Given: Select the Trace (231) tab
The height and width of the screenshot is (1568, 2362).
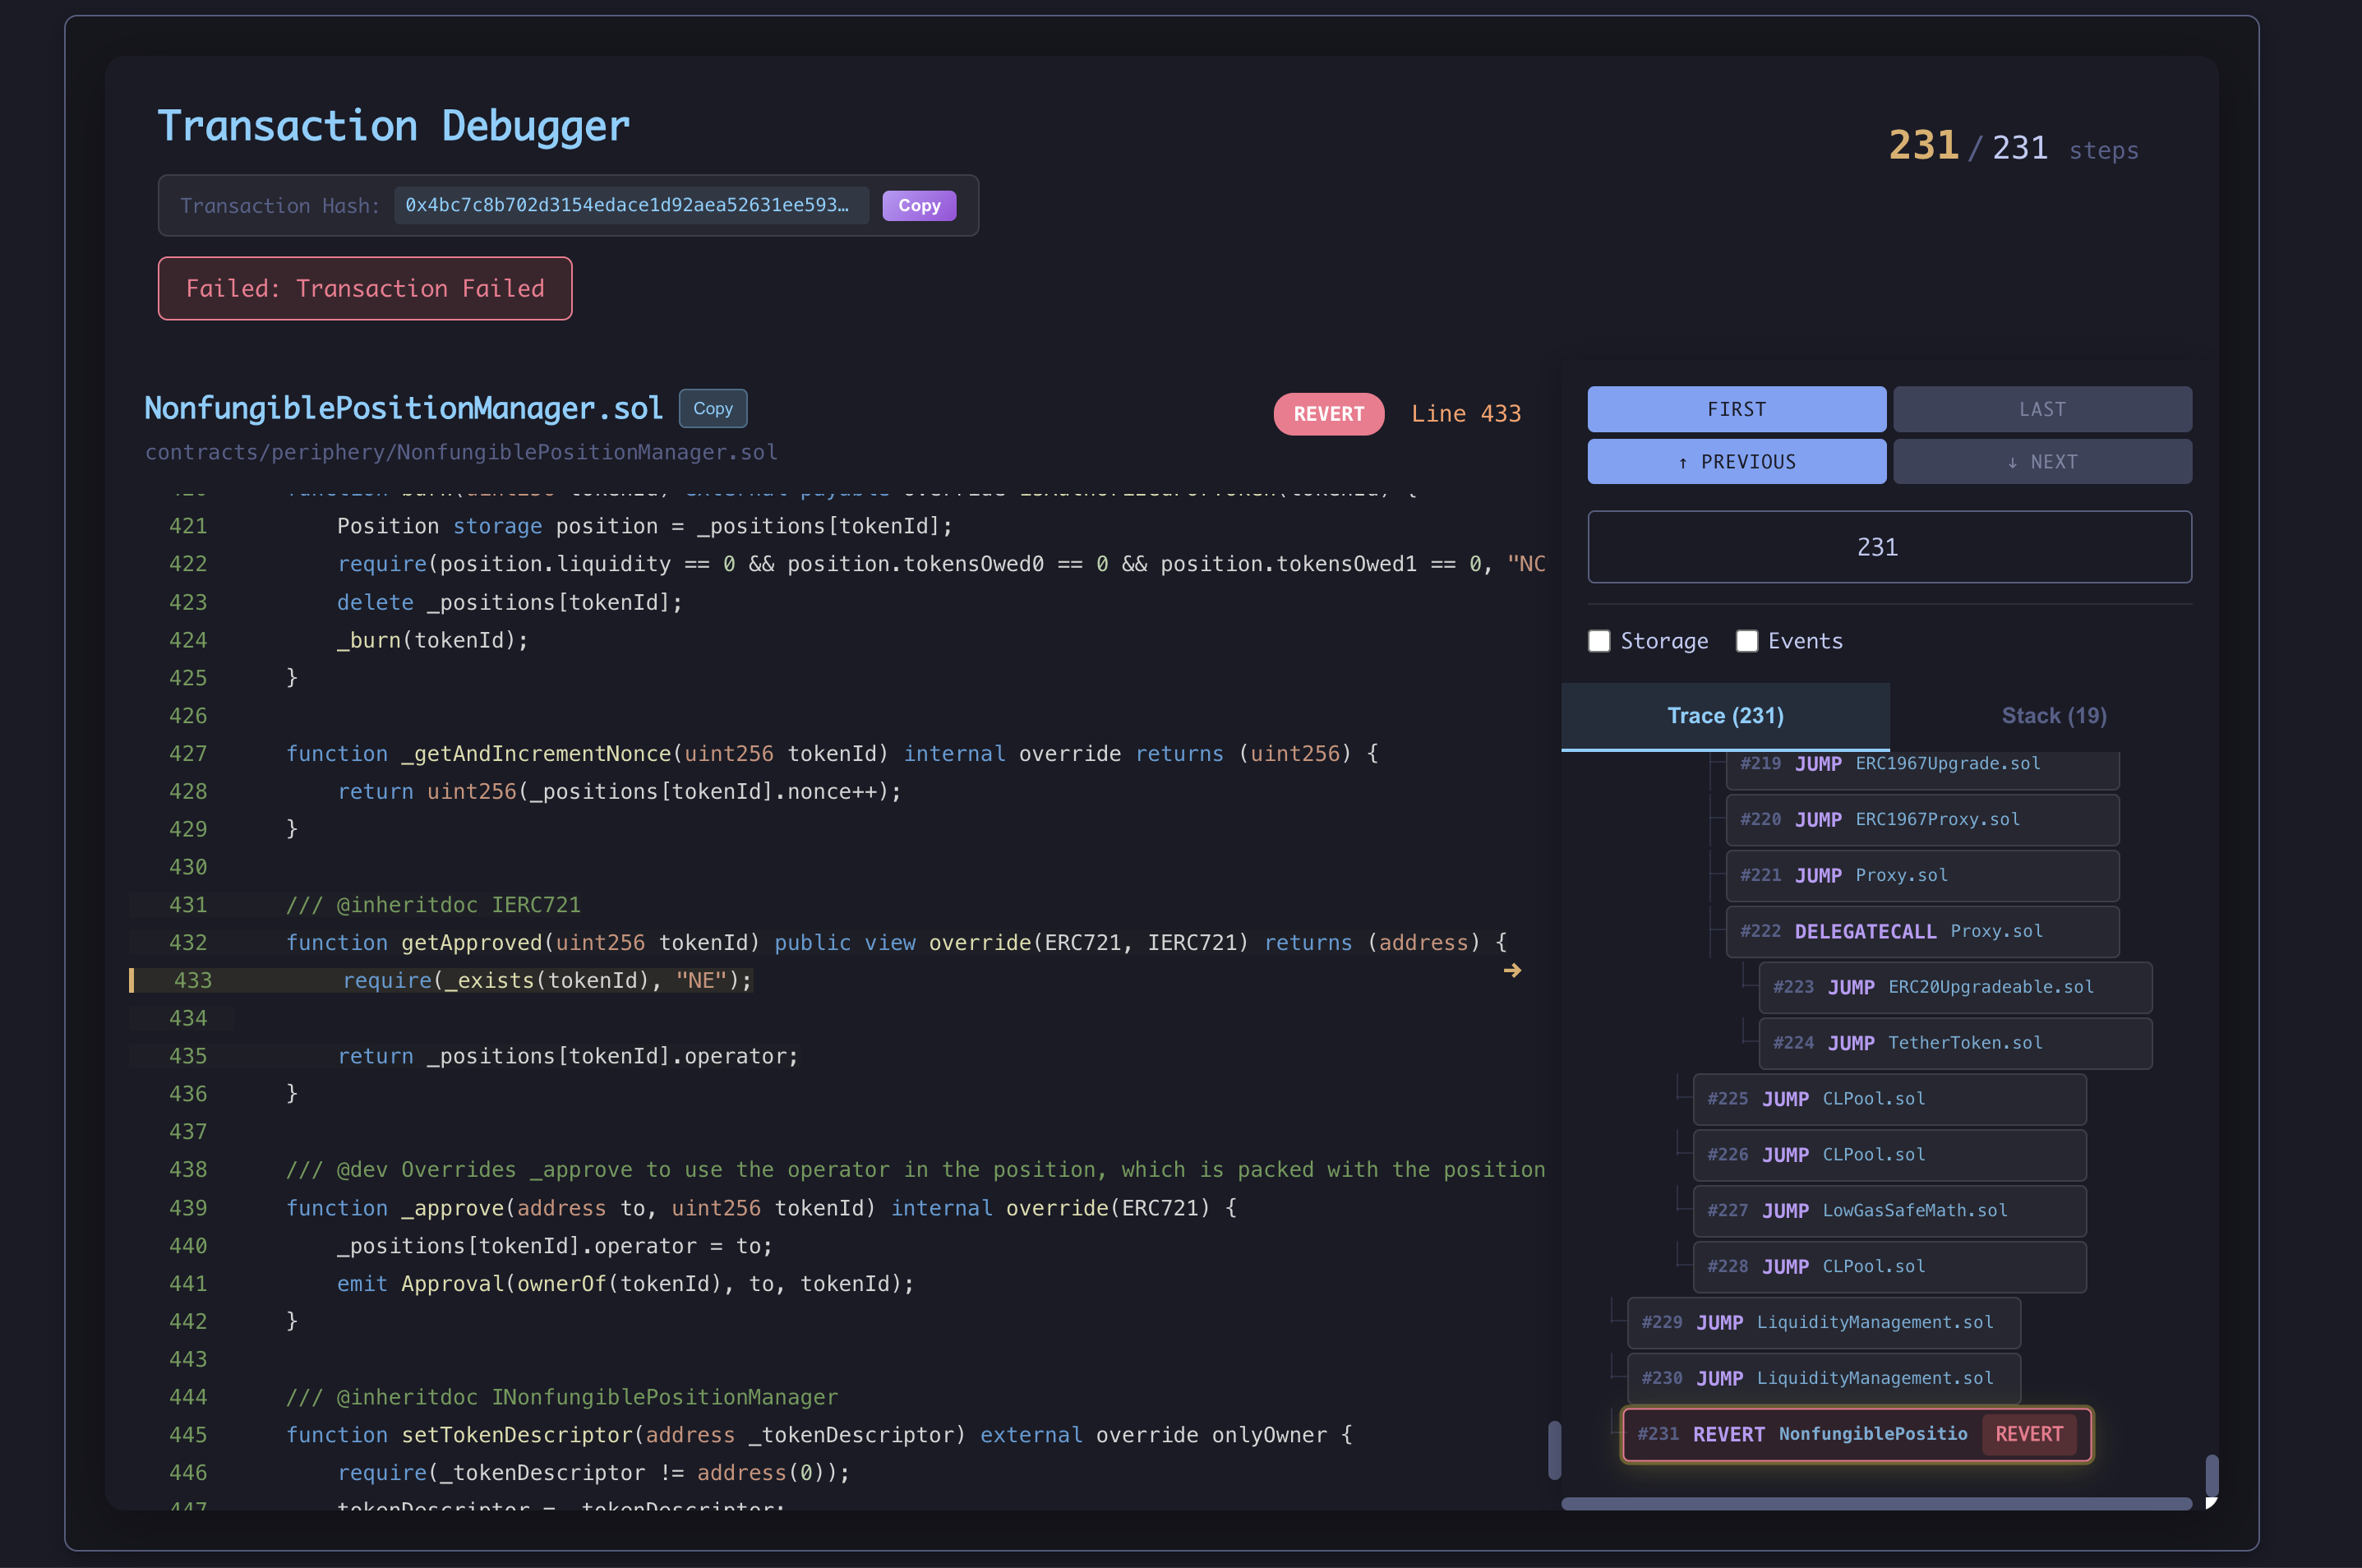Looking at the screenshot, I should (1725, 716).
